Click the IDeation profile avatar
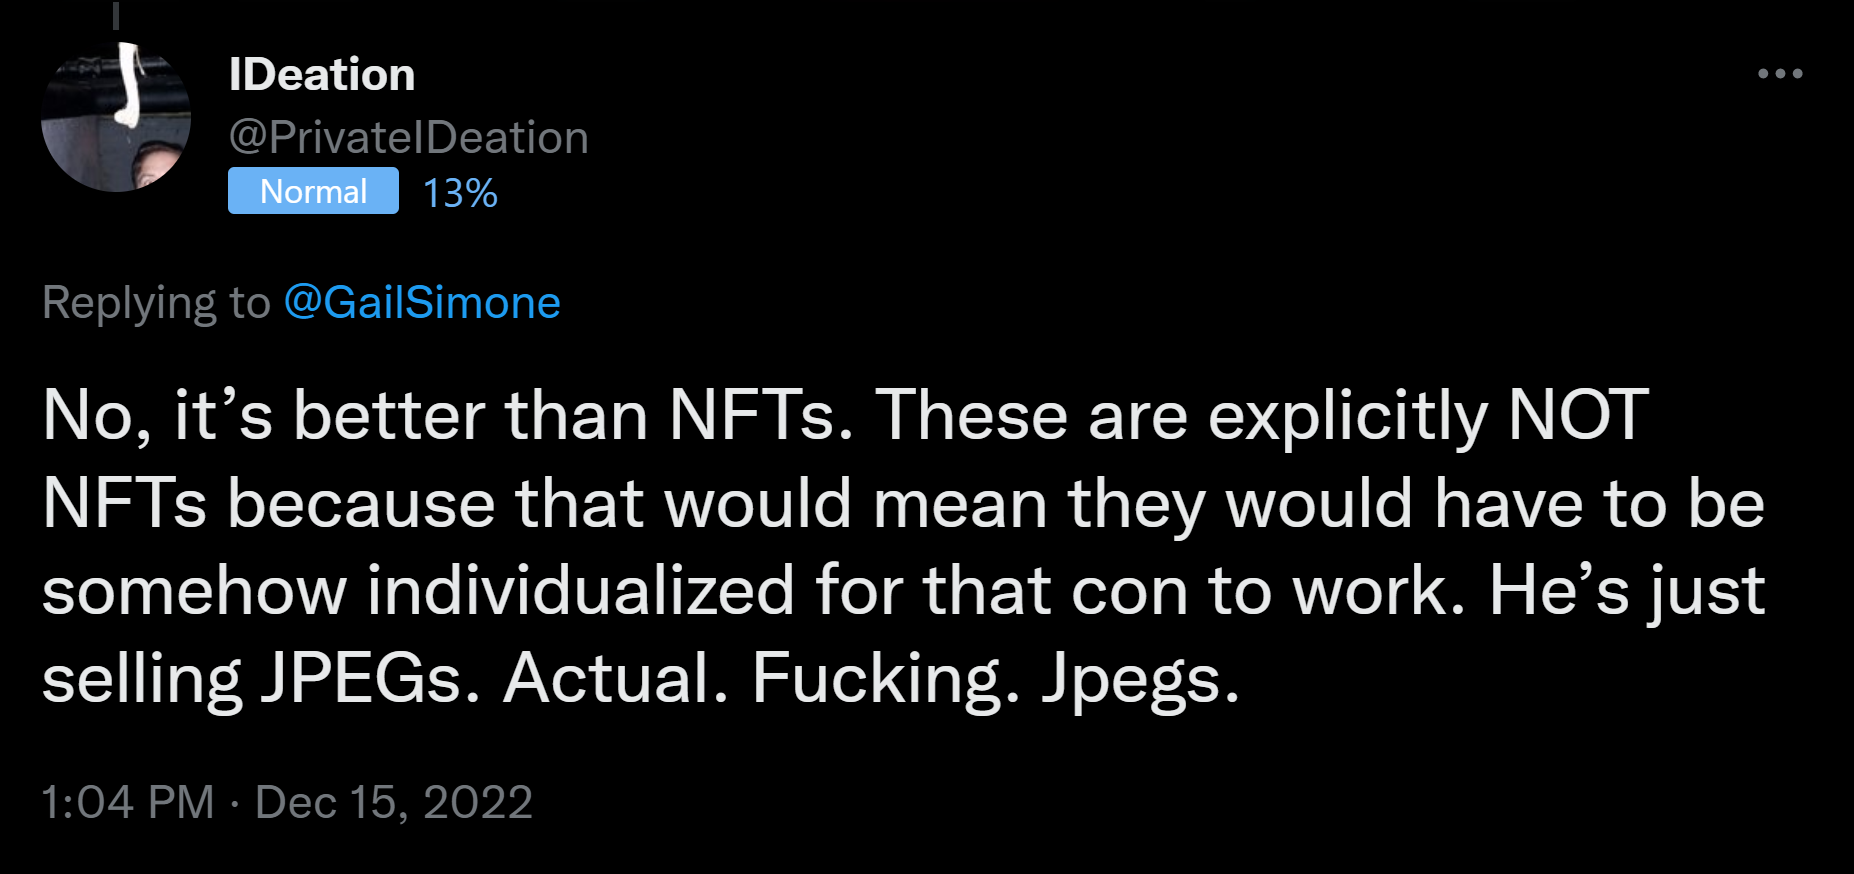The height and width of the screenshot is (874, 1854). pyautogui.click(x=116, y=118)
